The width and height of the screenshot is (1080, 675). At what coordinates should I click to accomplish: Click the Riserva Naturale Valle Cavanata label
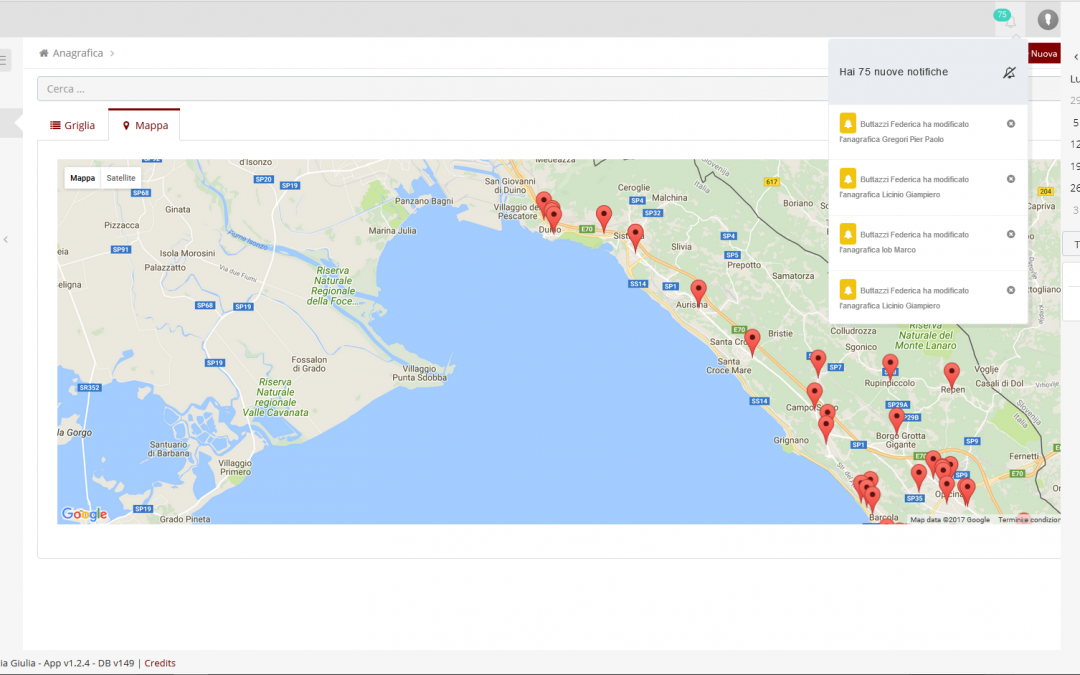point(276,397)
